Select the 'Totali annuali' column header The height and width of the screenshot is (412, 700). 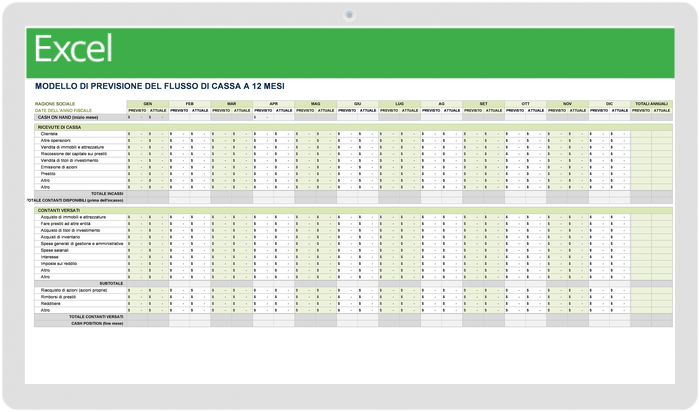coord(651,104)
